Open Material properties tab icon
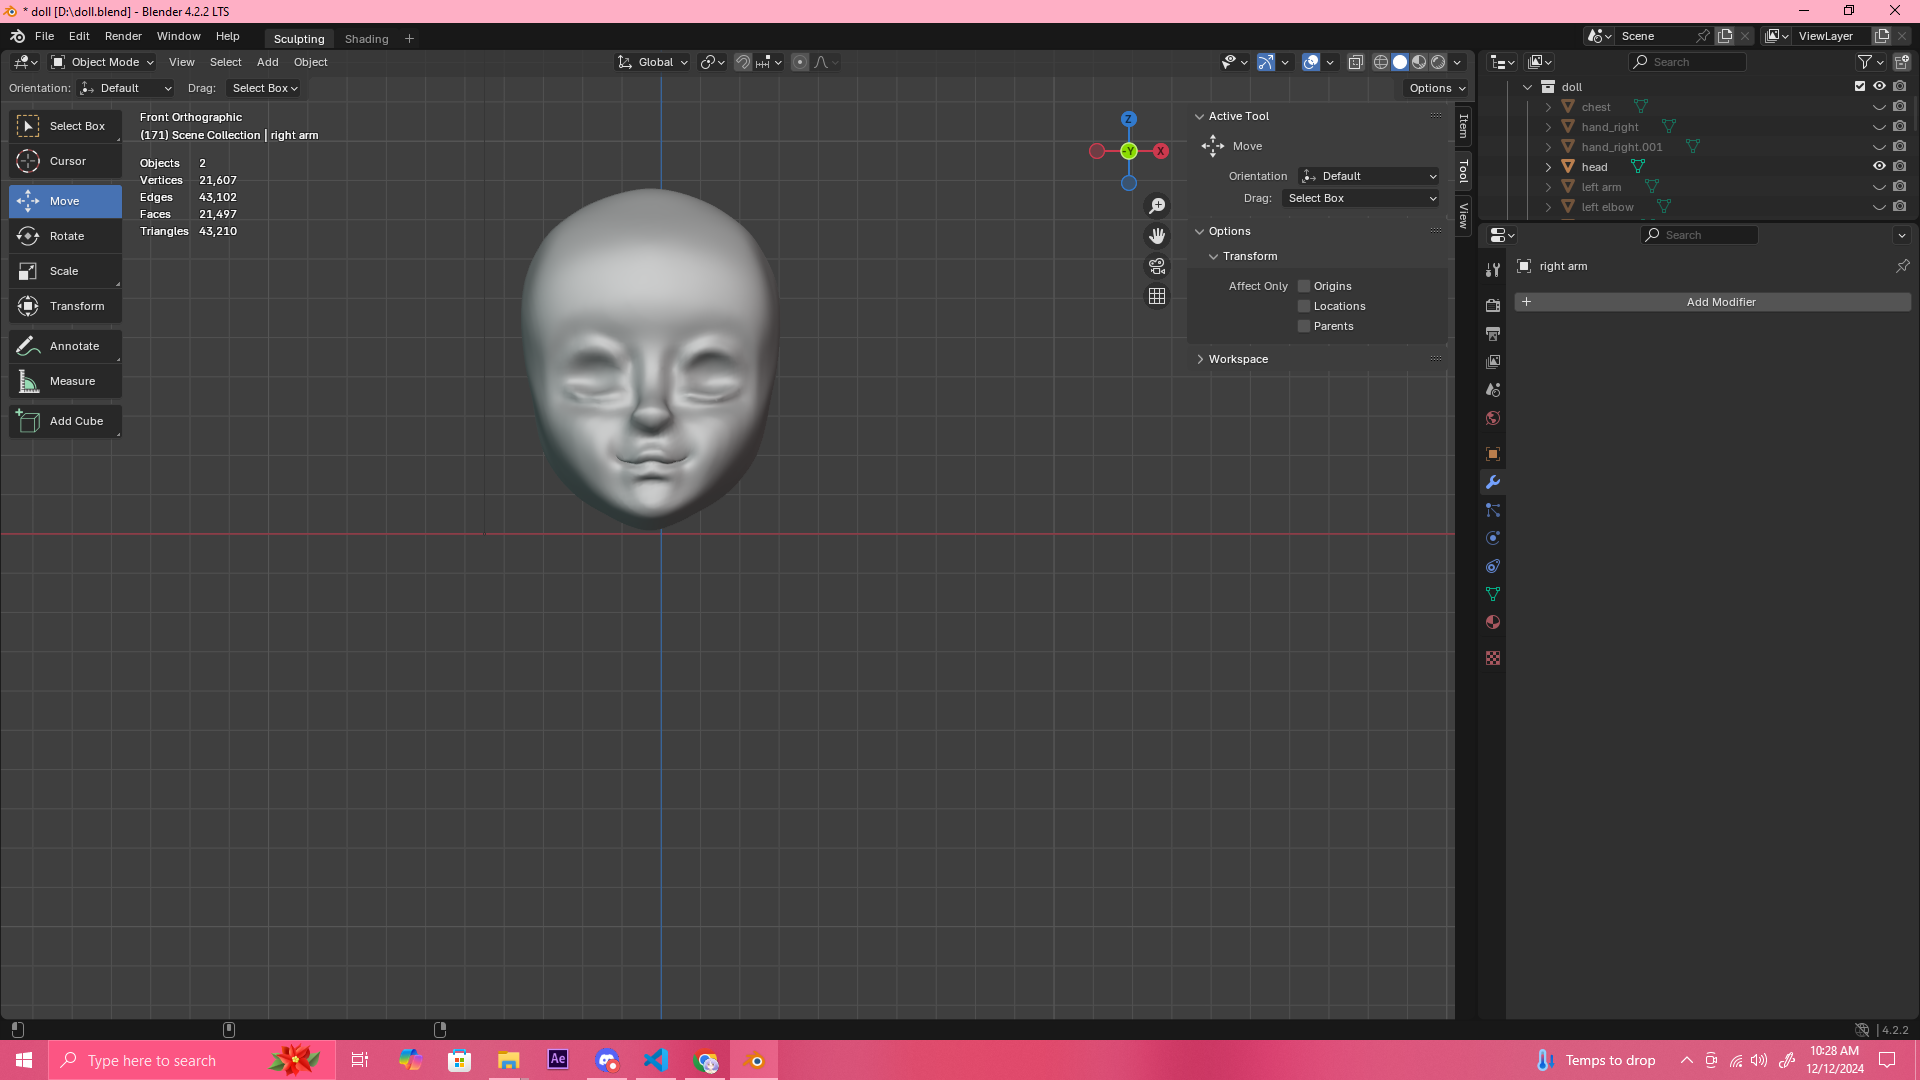The height and width of the screenshot is (1080, 1920). click(1493, 622)
